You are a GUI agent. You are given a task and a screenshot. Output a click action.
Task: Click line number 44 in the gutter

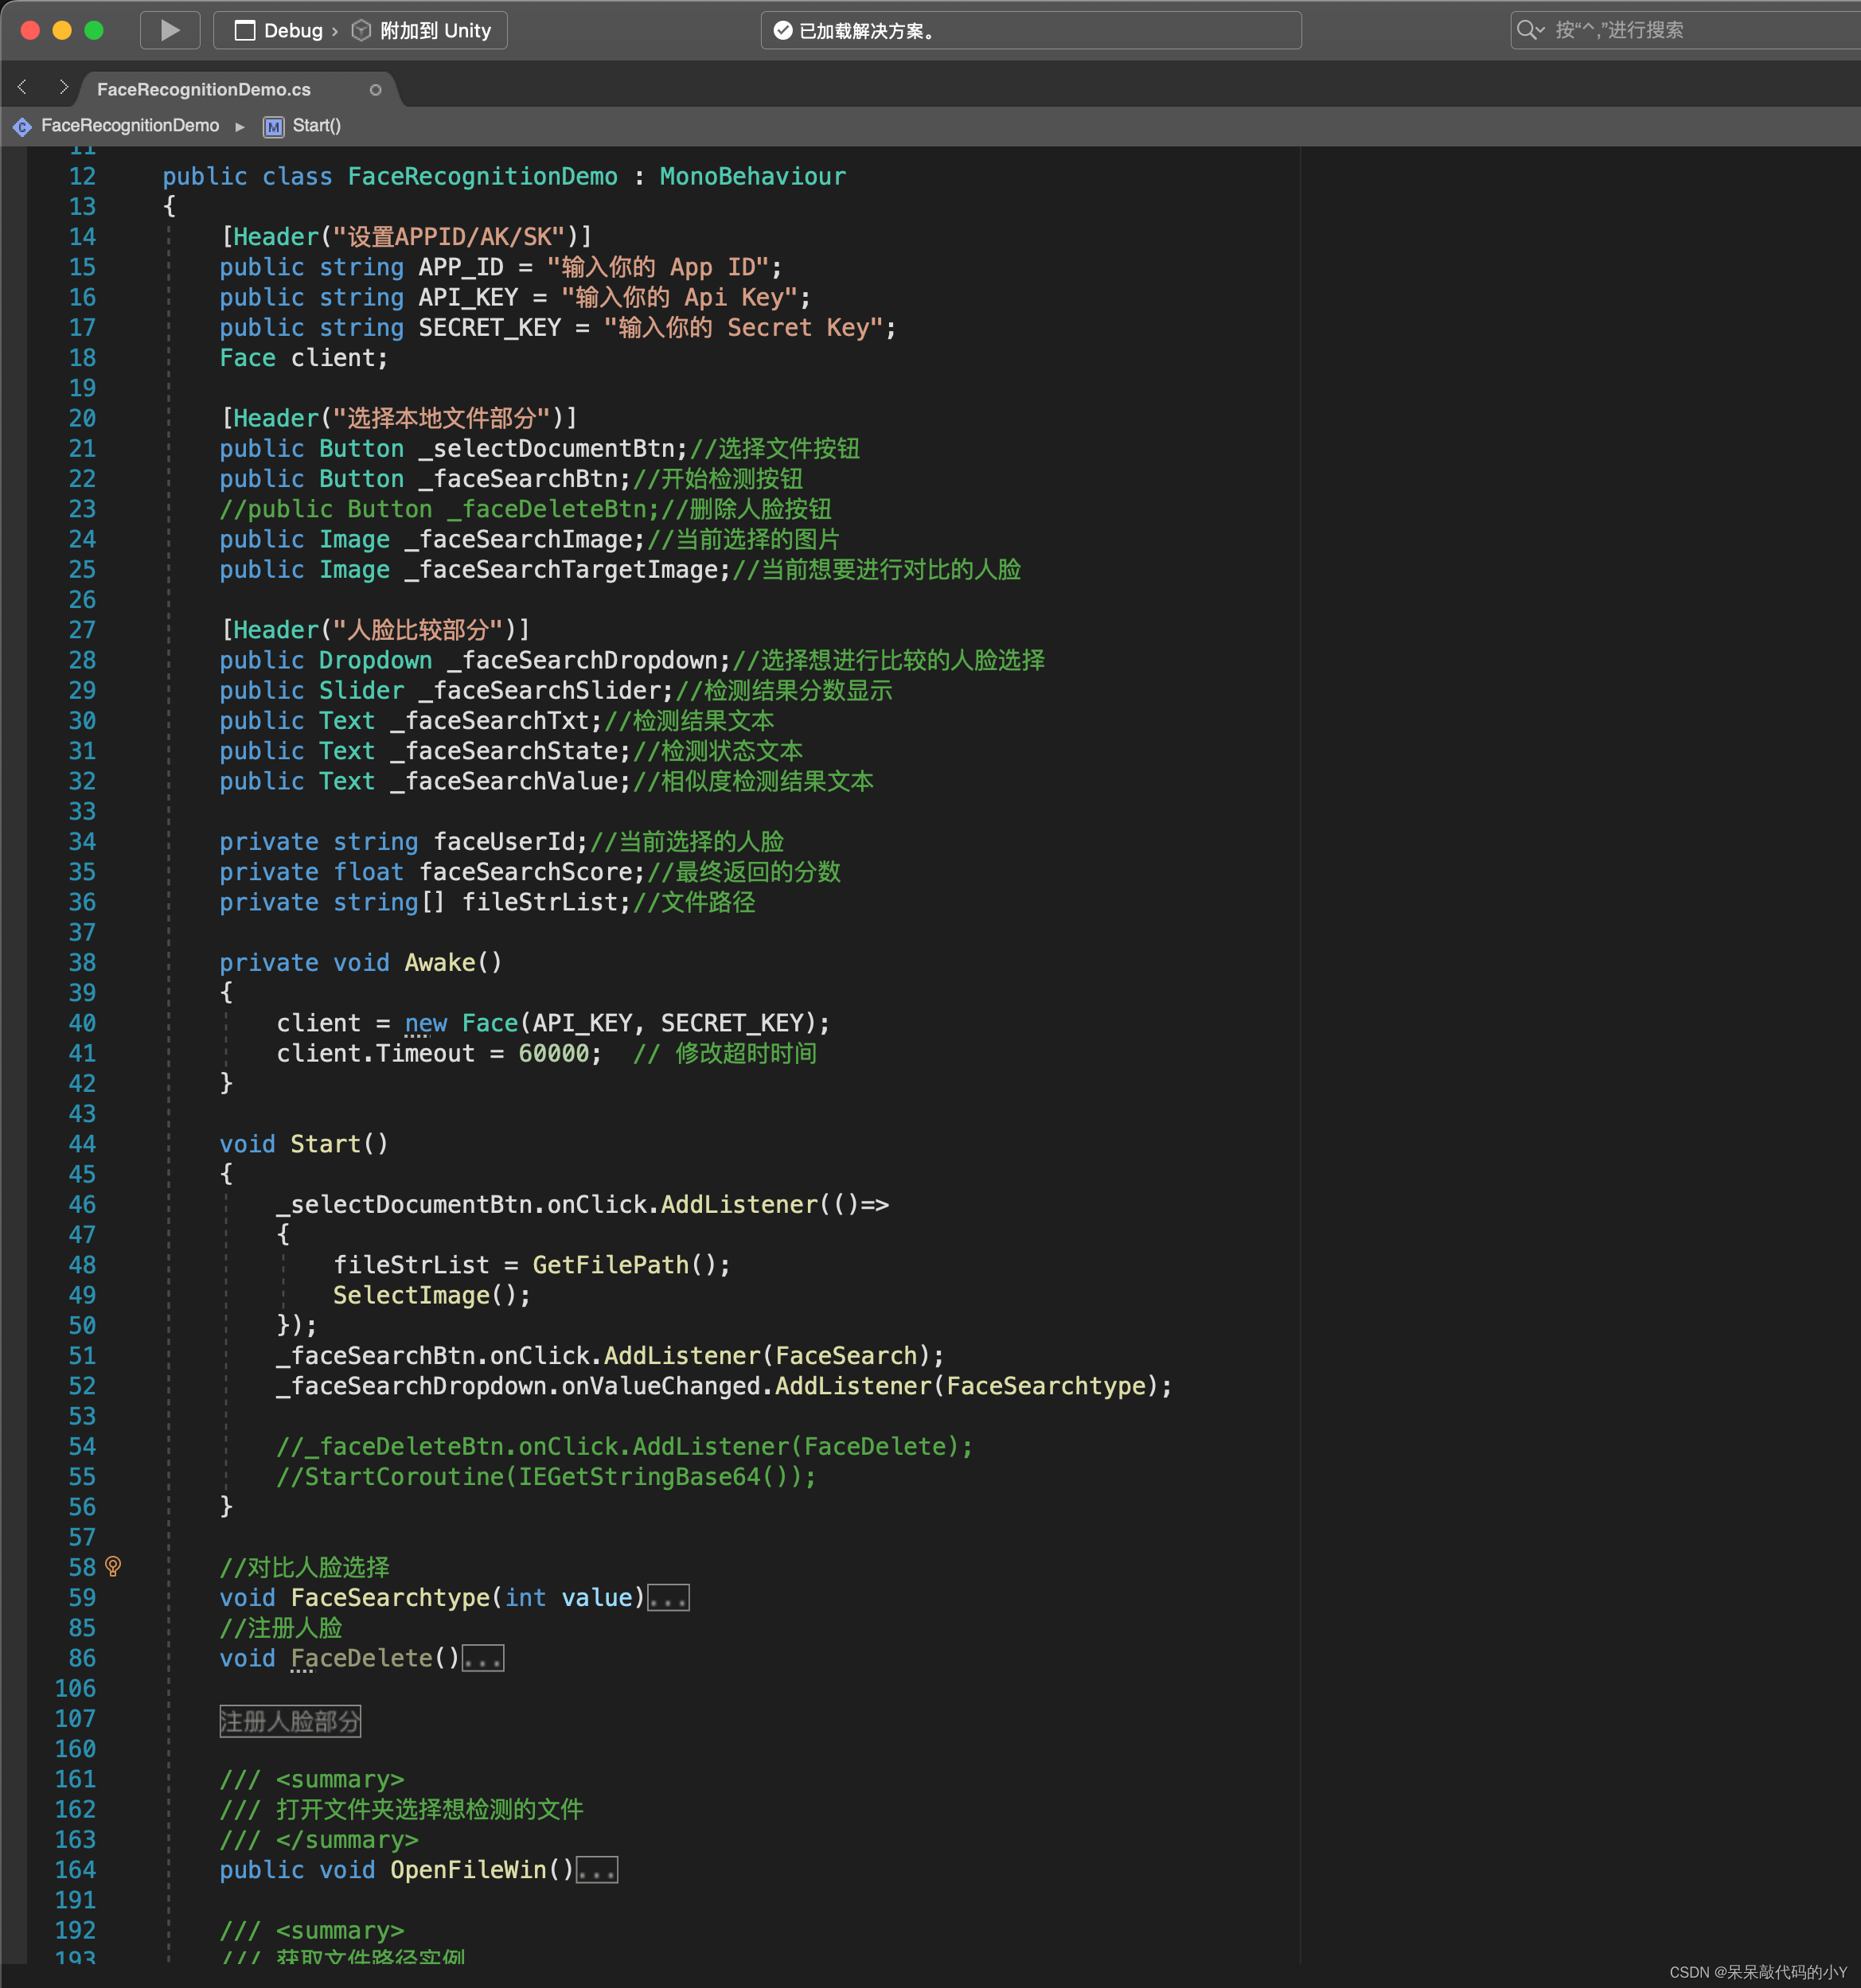point(82,1144)
